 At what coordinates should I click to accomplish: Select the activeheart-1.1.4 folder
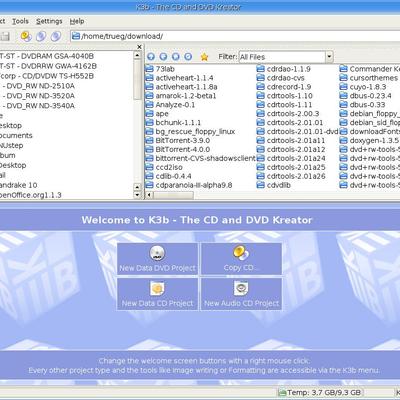(179, 78)
